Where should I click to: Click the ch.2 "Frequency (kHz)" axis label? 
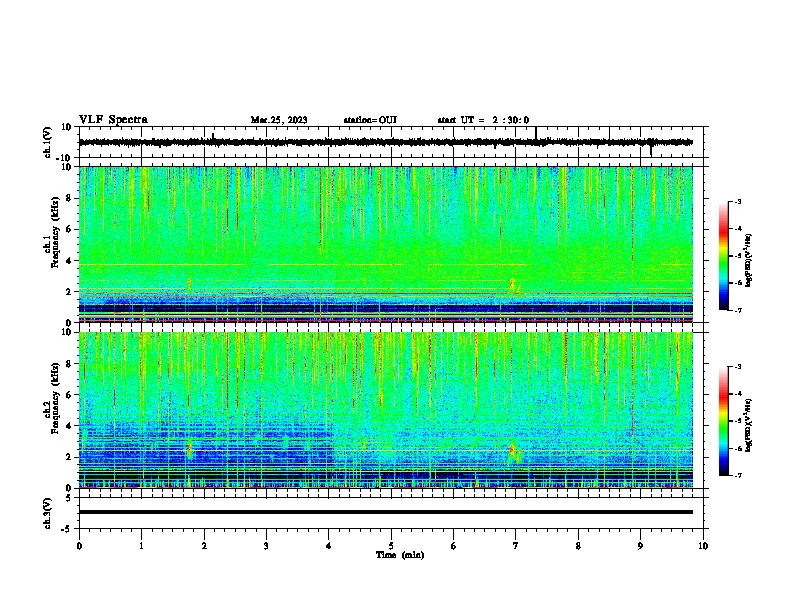pyautogui.click(x=55, y=397)
